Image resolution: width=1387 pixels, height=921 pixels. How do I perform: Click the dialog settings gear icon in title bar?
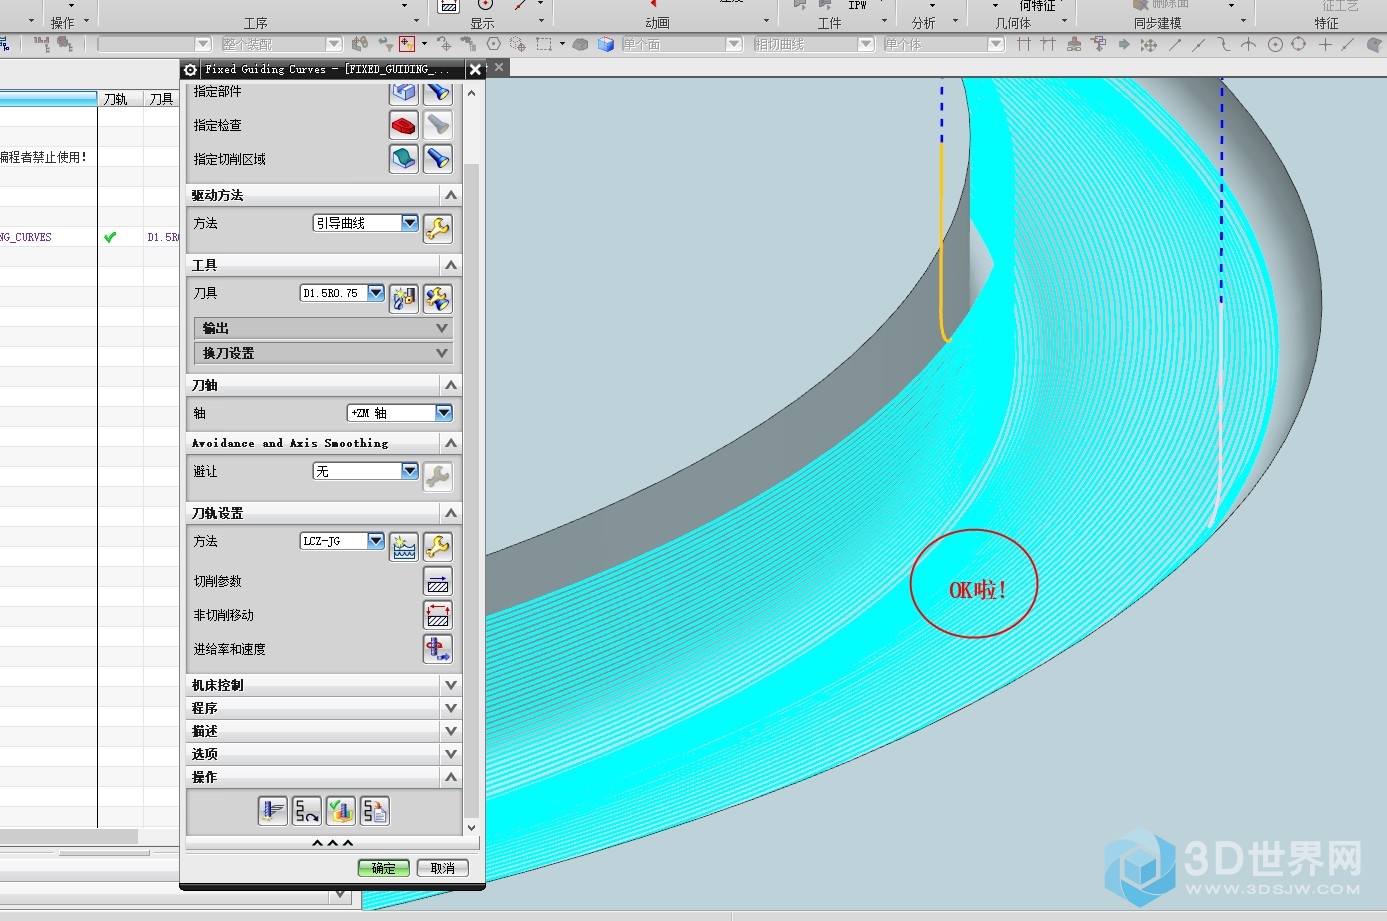190,69
